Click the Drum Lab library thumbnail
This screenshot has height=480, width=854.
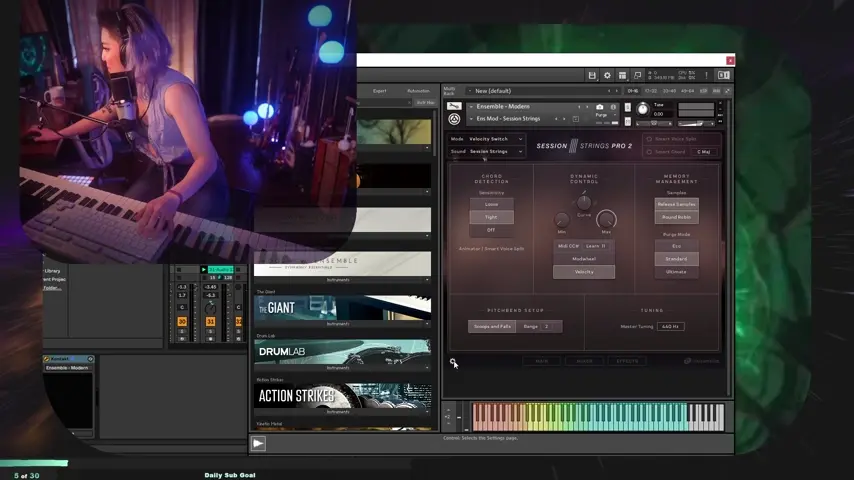tap(342, 352)
